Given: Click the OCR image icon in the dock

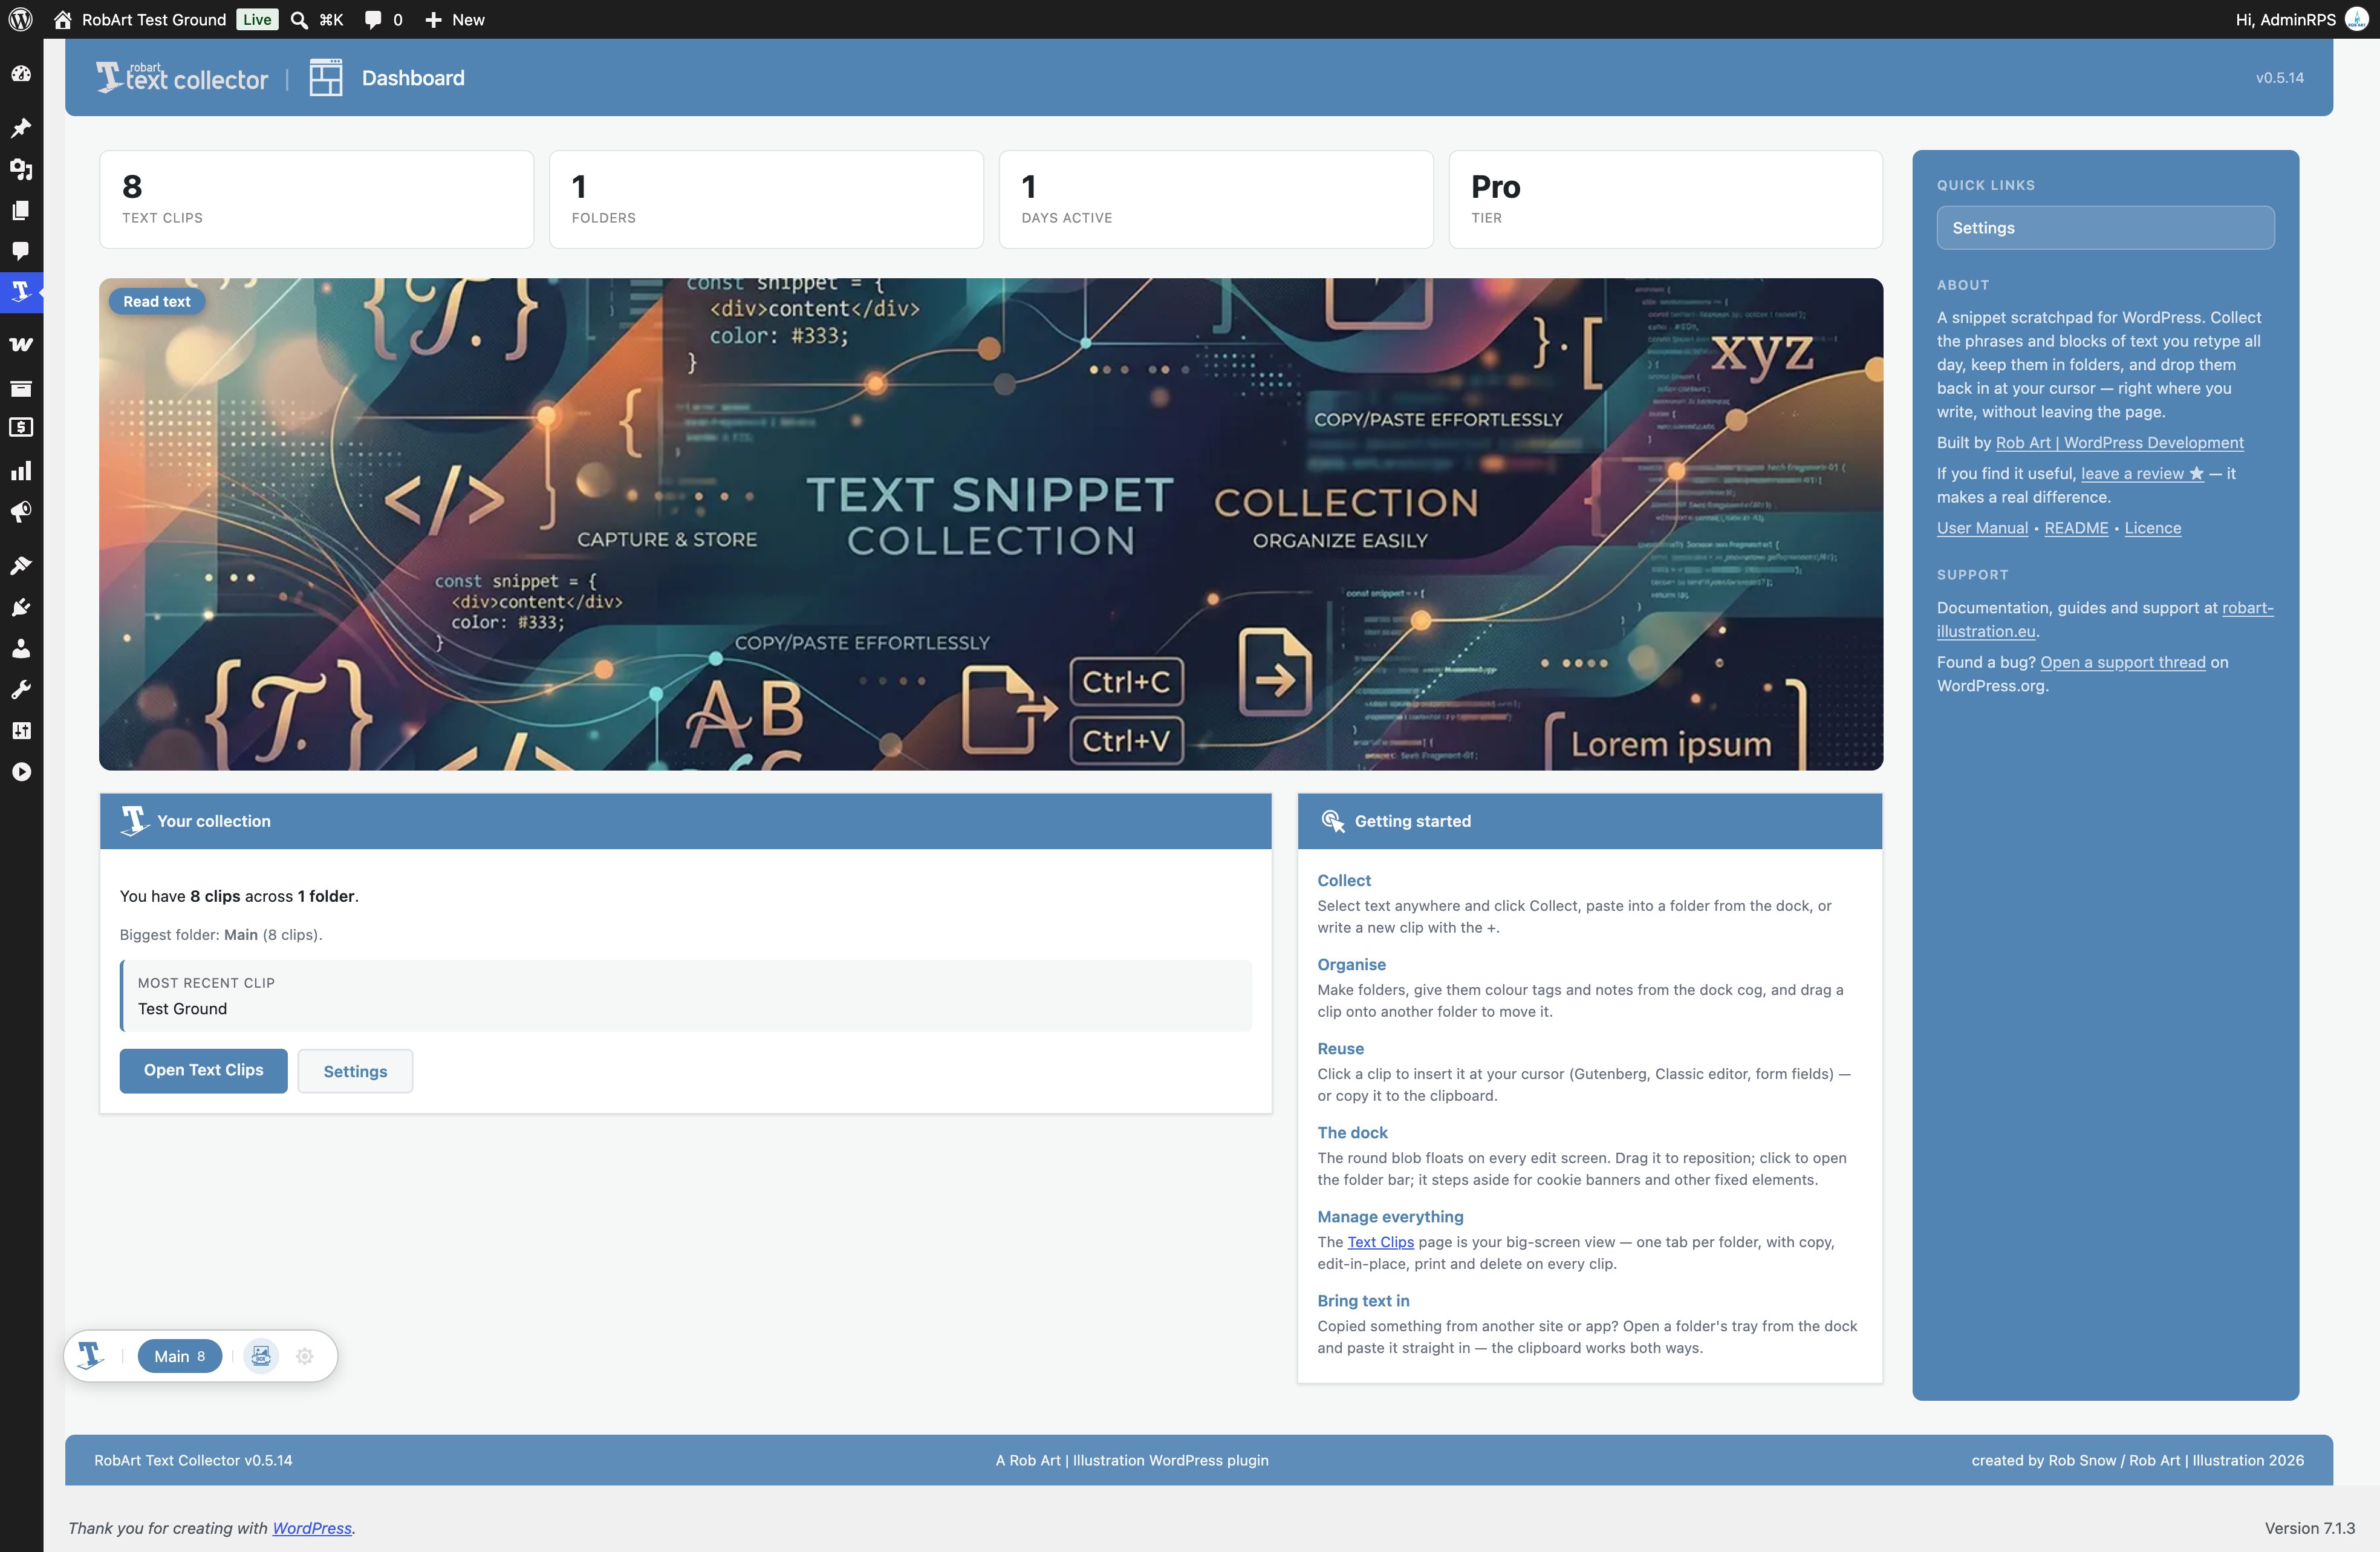Looking at the screenshot, I should tap(261, 1356).
